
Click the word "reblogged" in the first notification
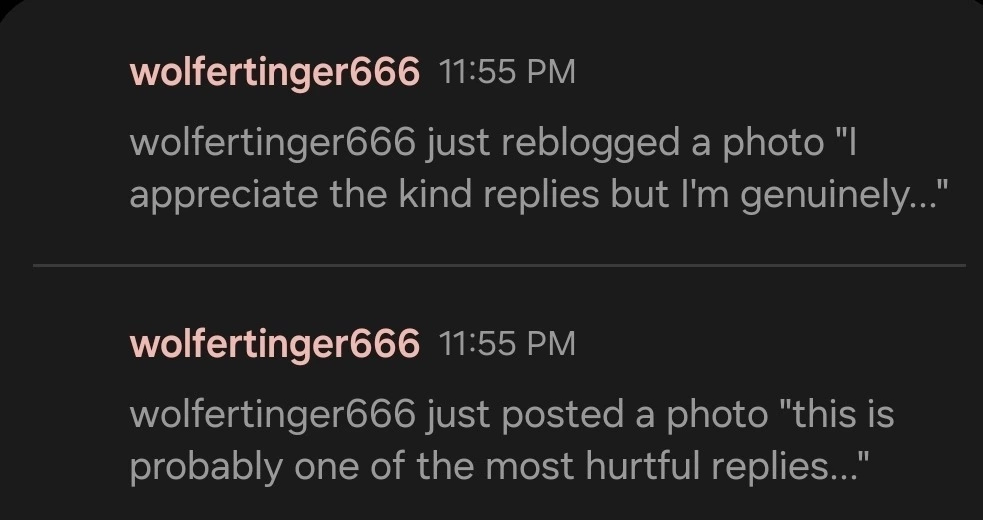(x=584, y=144)
